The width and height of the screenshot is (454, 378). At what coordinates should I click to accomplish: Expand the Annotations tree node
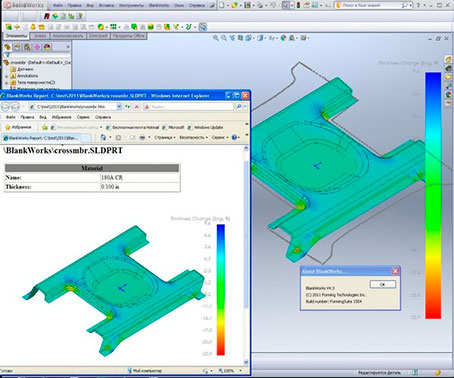click(6, 76)
